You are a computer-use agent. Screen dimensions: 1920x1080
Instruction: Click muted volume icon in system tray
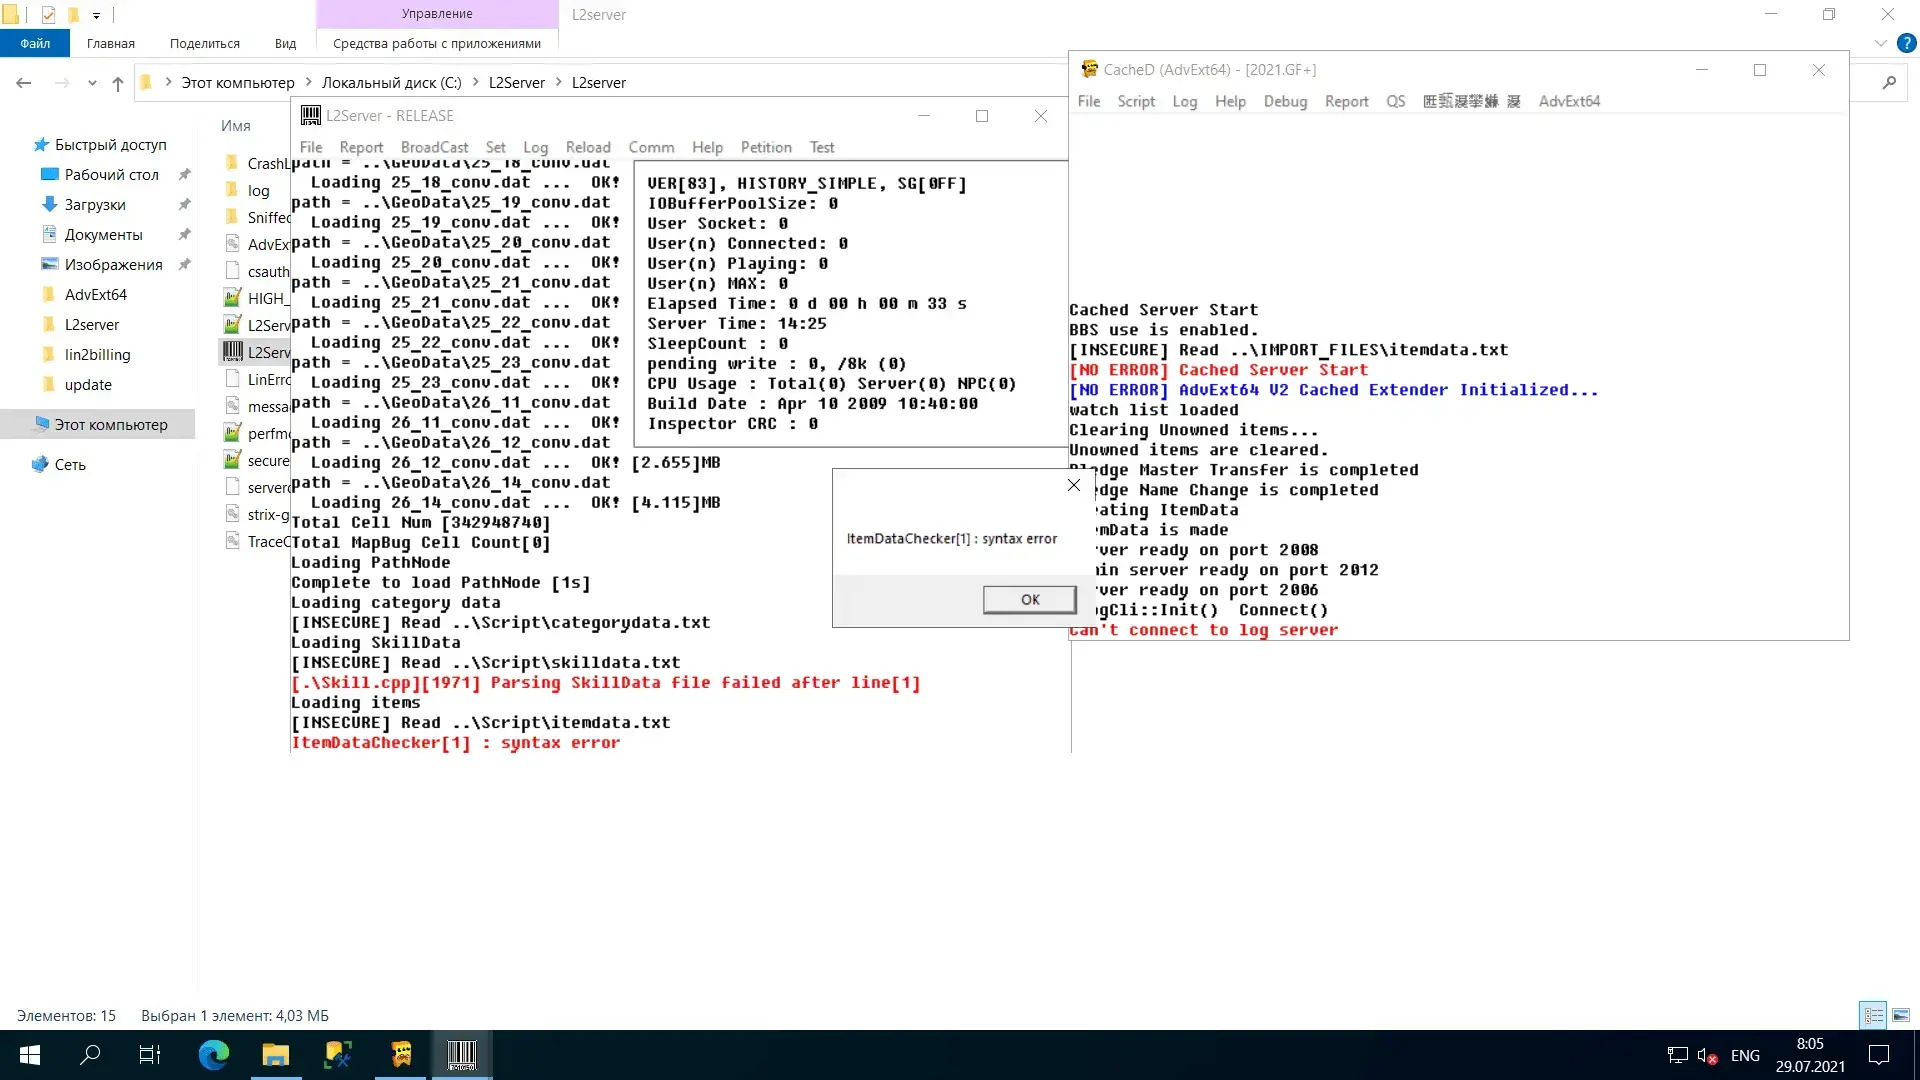(x=1707, y=1056)
